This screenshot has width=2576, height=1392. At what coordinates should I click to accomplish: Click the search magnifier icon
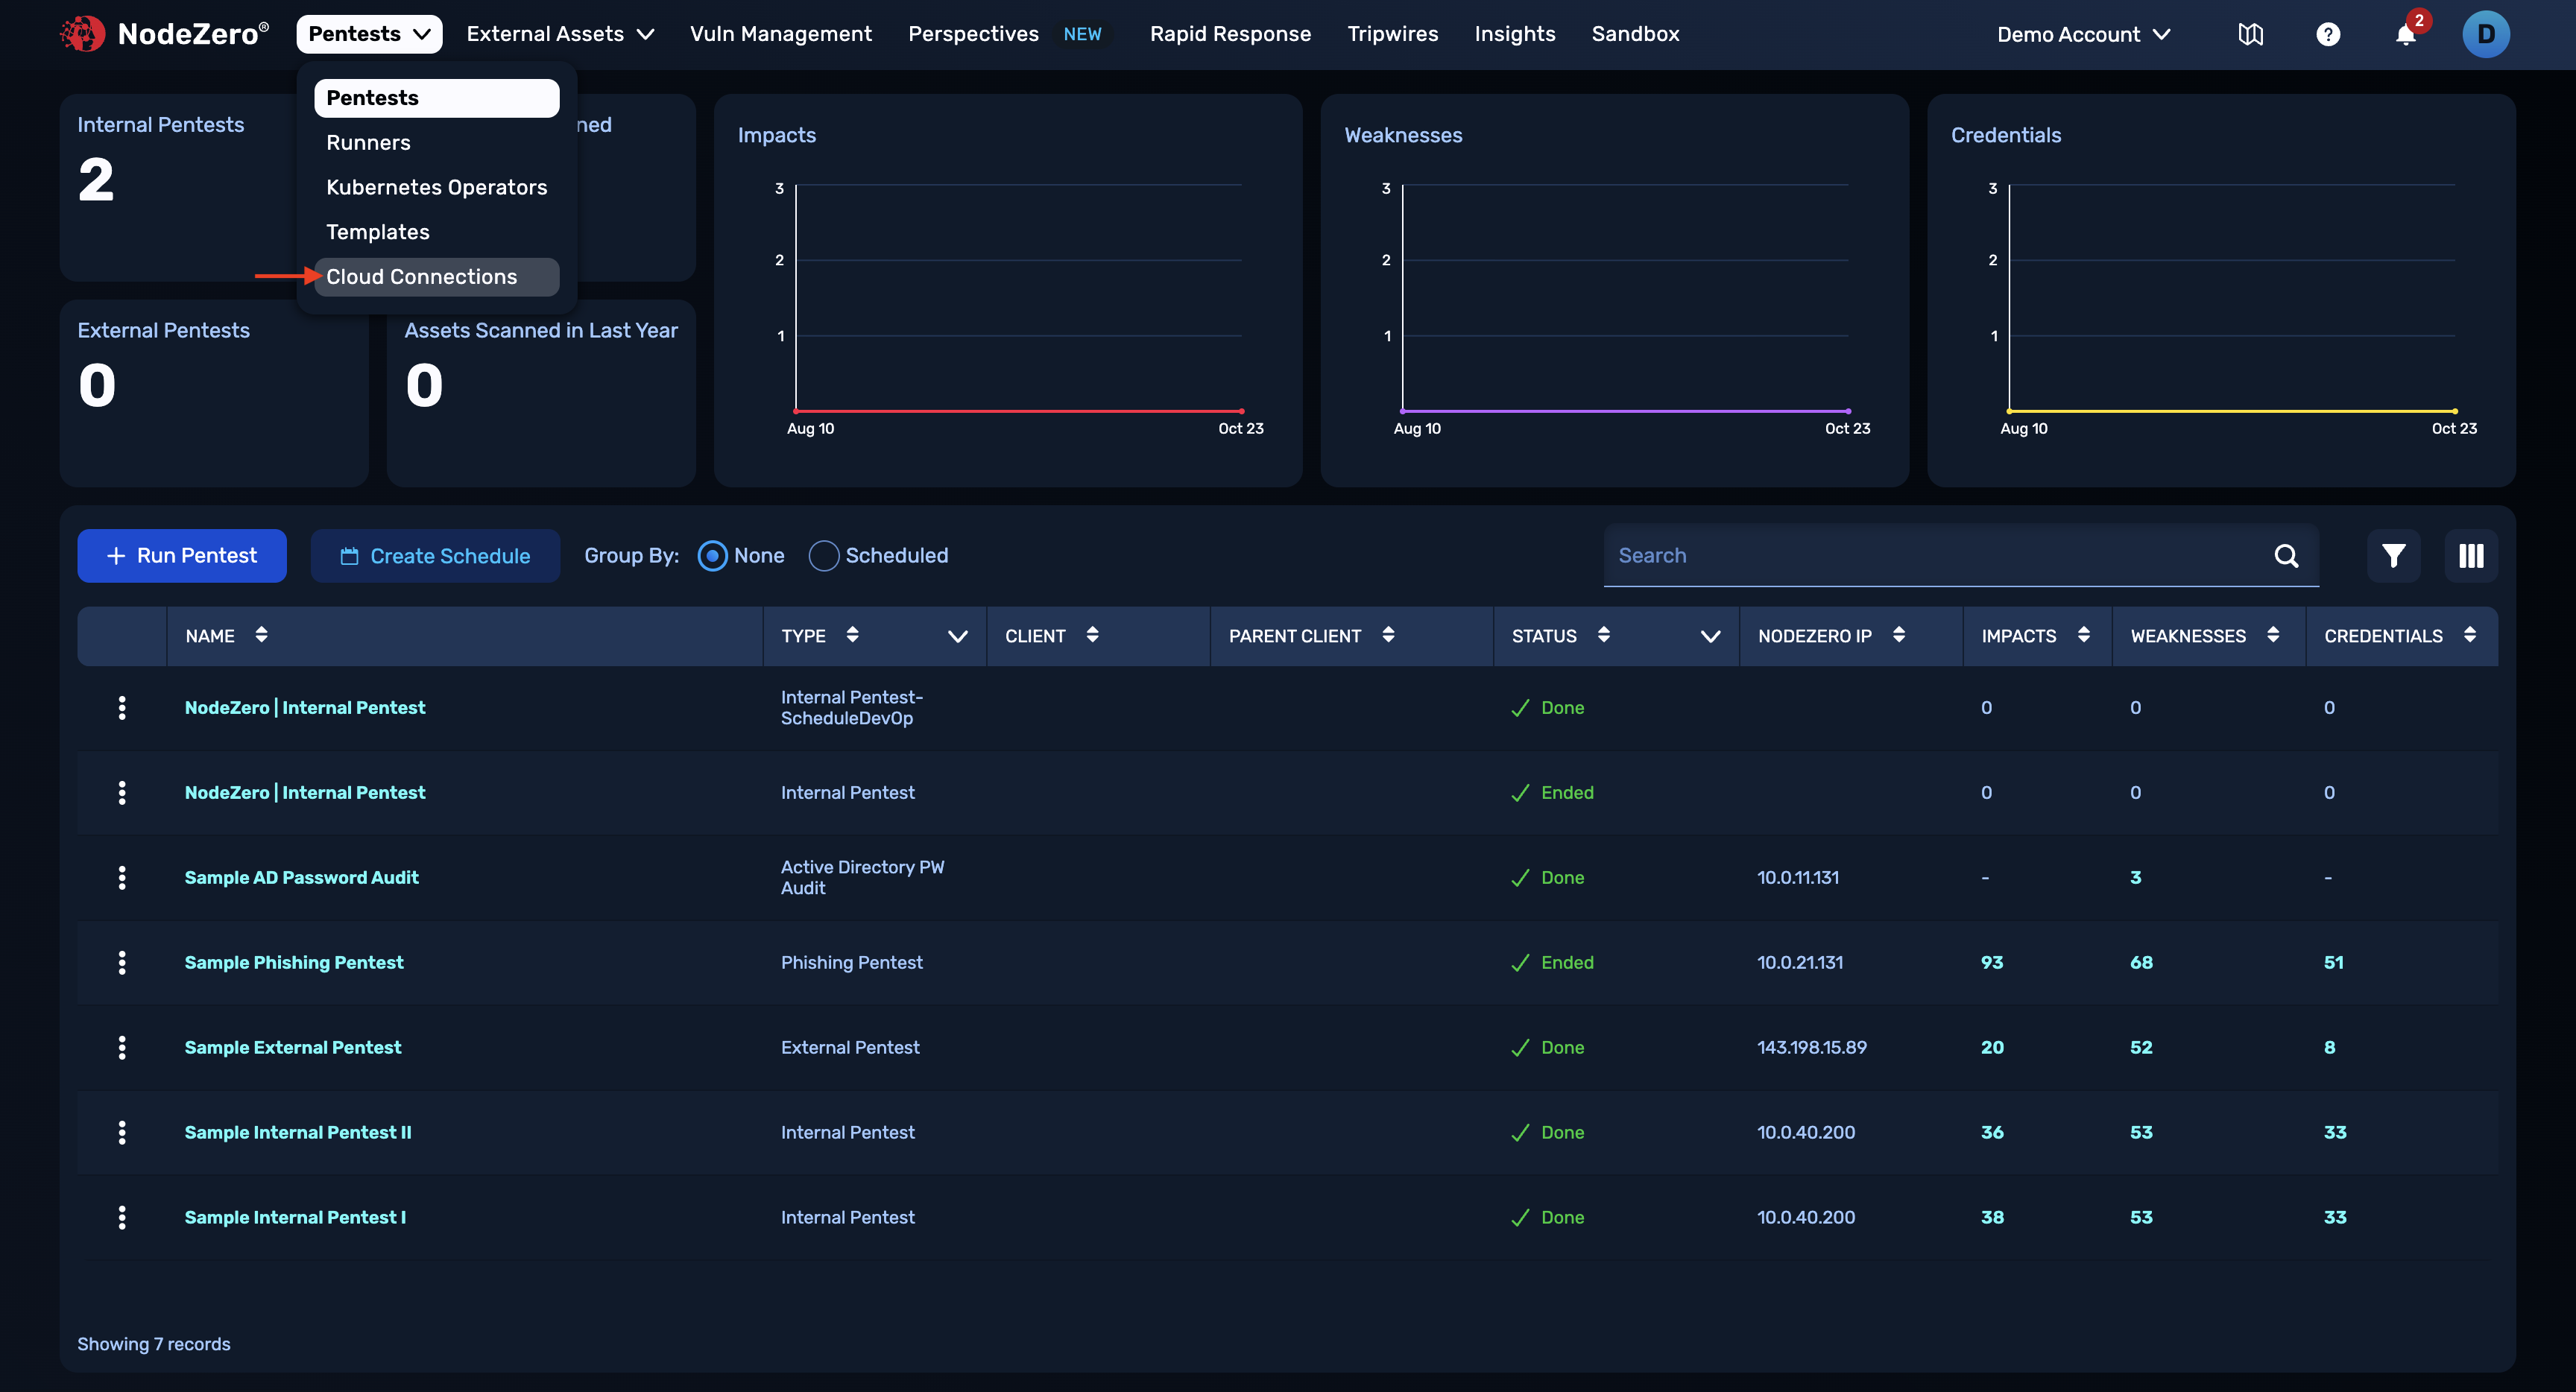[2286, 555]
